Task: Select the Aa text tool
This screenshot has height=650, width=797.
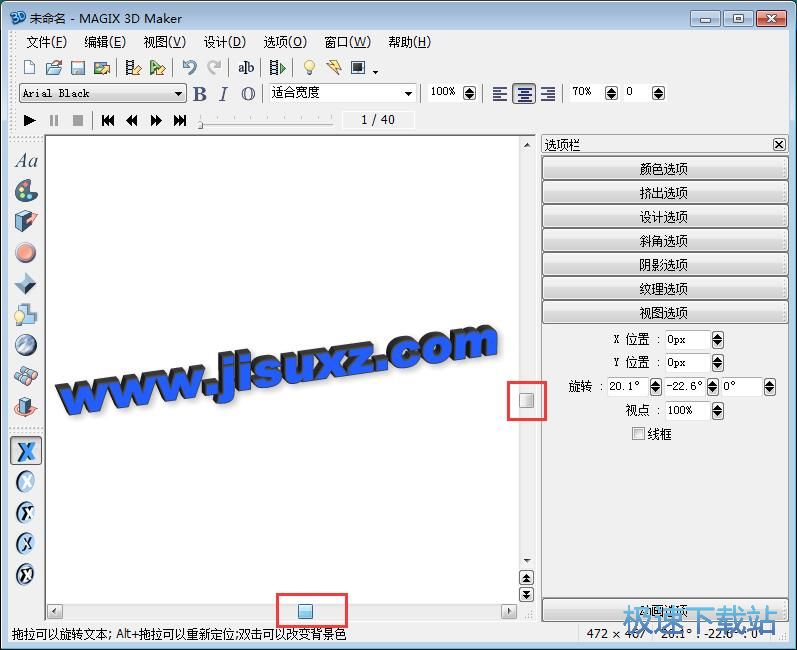Action: pyautogui.click(x=26, y=161)
